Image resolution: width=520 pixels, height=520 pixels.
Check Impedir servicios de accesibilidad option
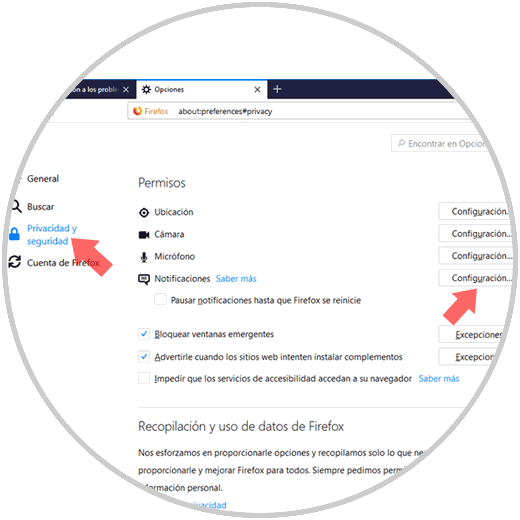tap(144, 378)
